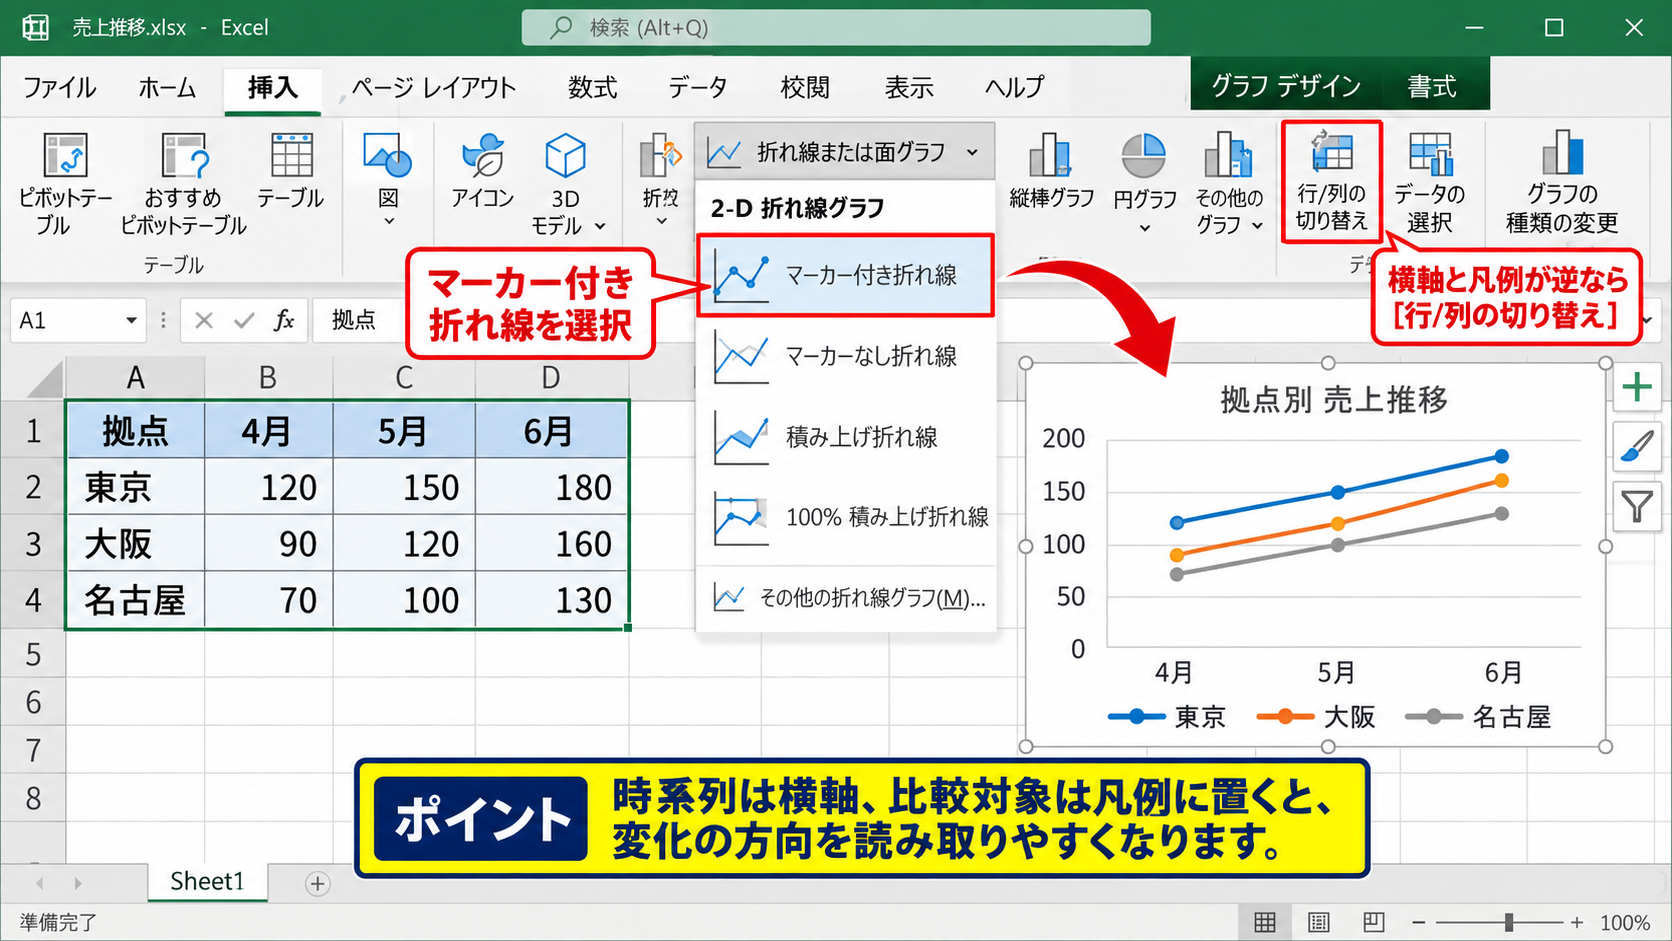
Task: Open the 書式 tab
Action: pos(1432,86)
